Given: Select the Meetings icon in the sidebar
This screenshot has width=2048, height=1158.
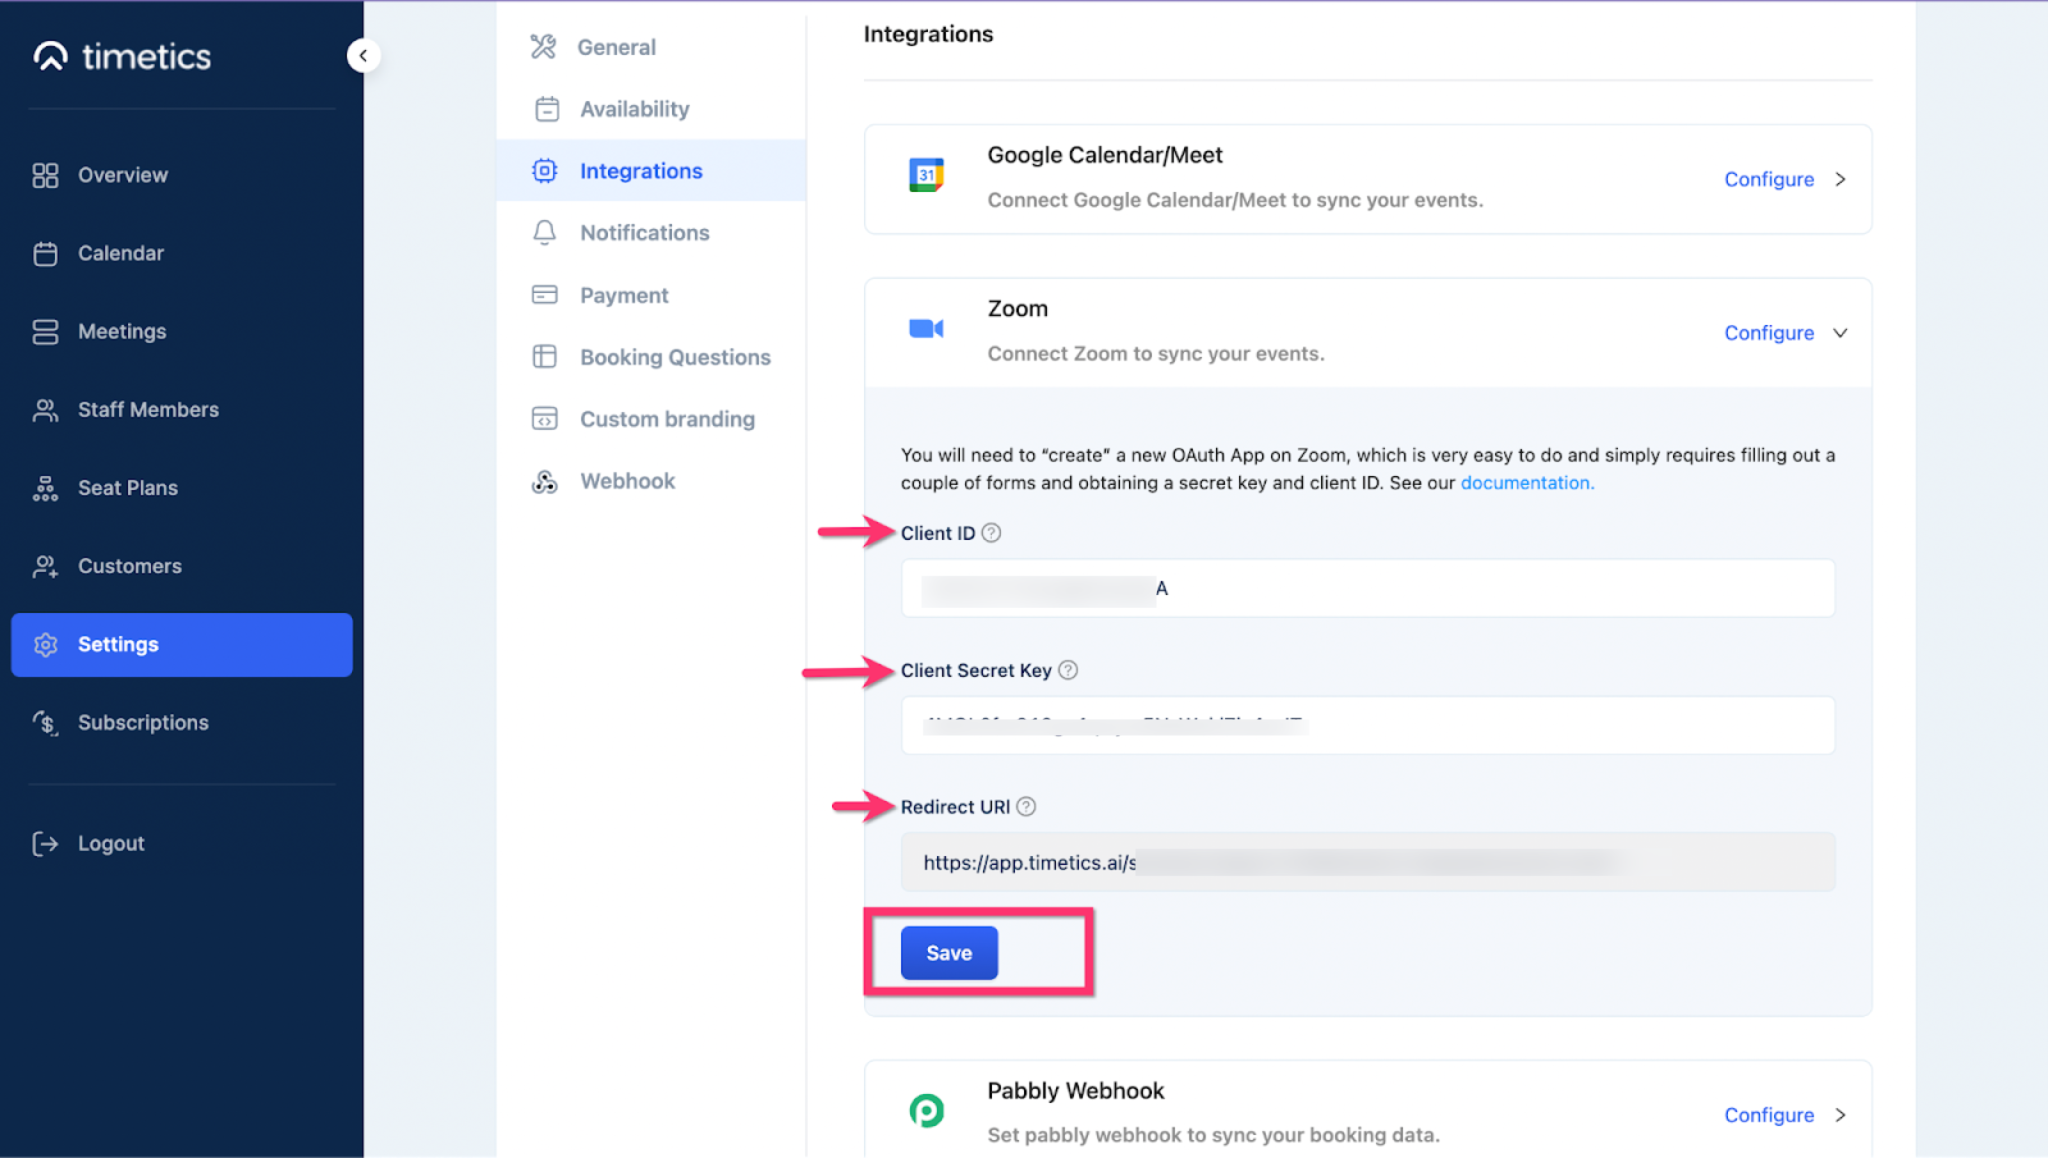Looking at the screenshot, I should point(45,331).
